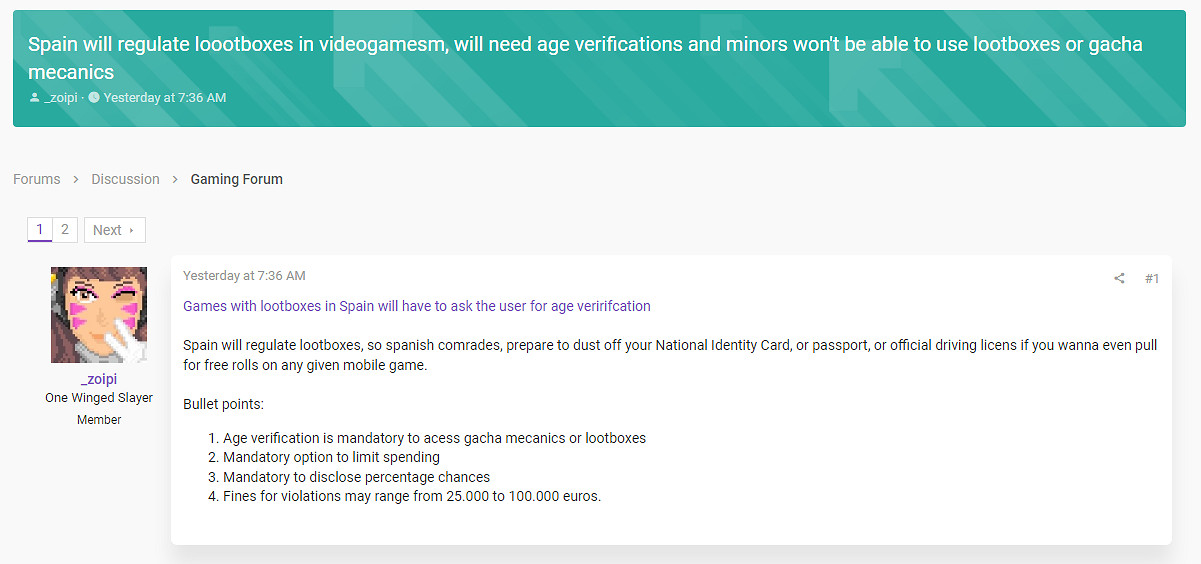Click _zoipi author name in thread header
The width and height of the screenshot is (1201, 564).
click(x=61, y=98)
